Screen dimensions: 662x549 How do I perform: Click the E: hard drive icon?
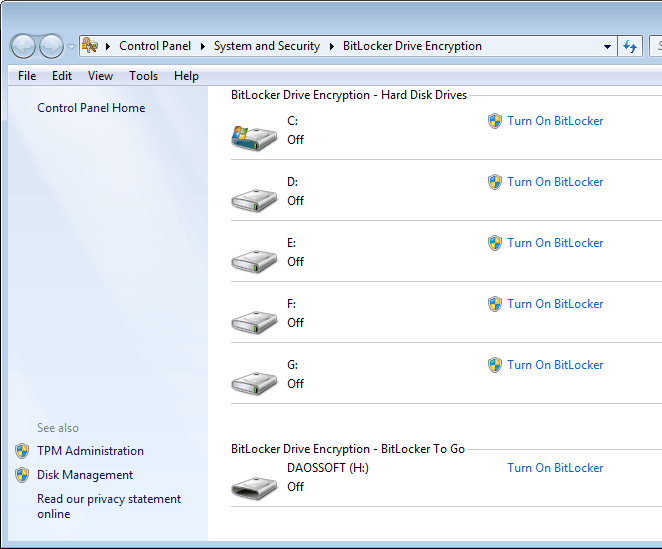coord(254,261)
